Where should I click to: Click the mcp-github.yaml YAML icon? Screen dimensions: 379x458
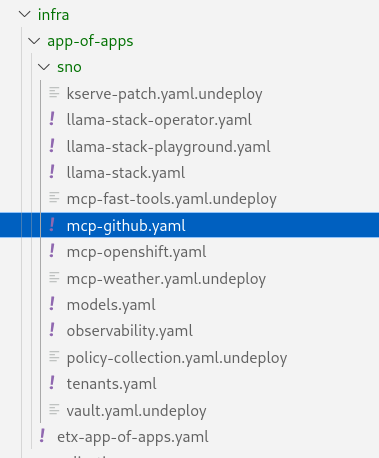click(52, 225)
